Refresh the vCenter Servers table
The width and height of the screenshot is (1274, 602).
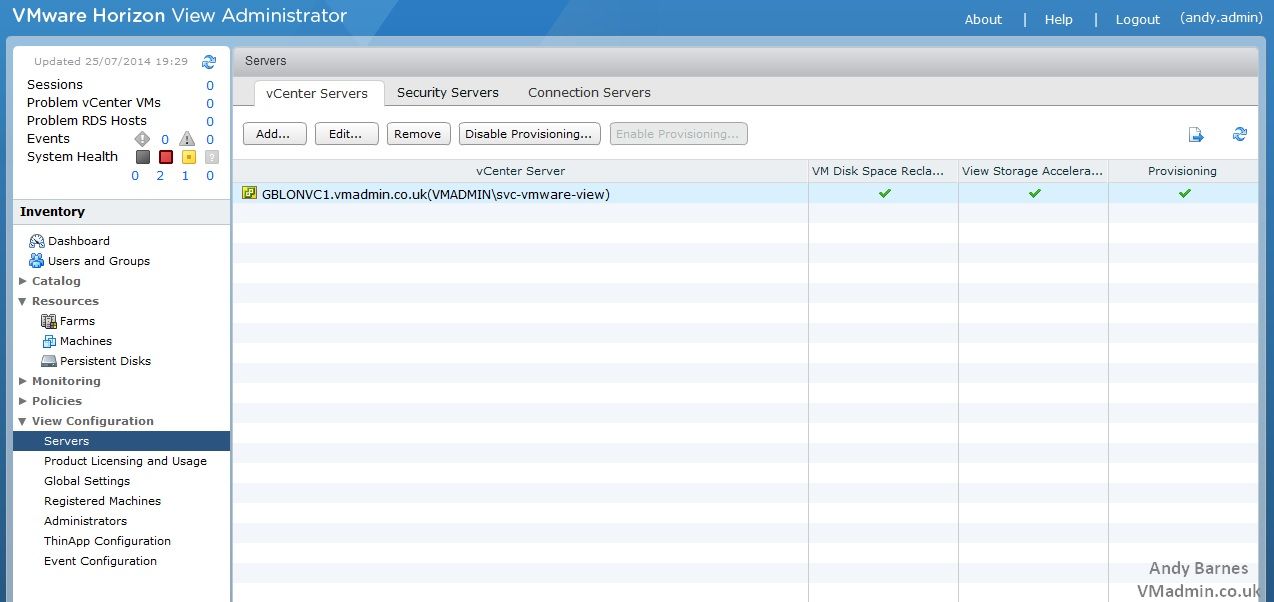pyautogui.click(x=1240, y=134)
